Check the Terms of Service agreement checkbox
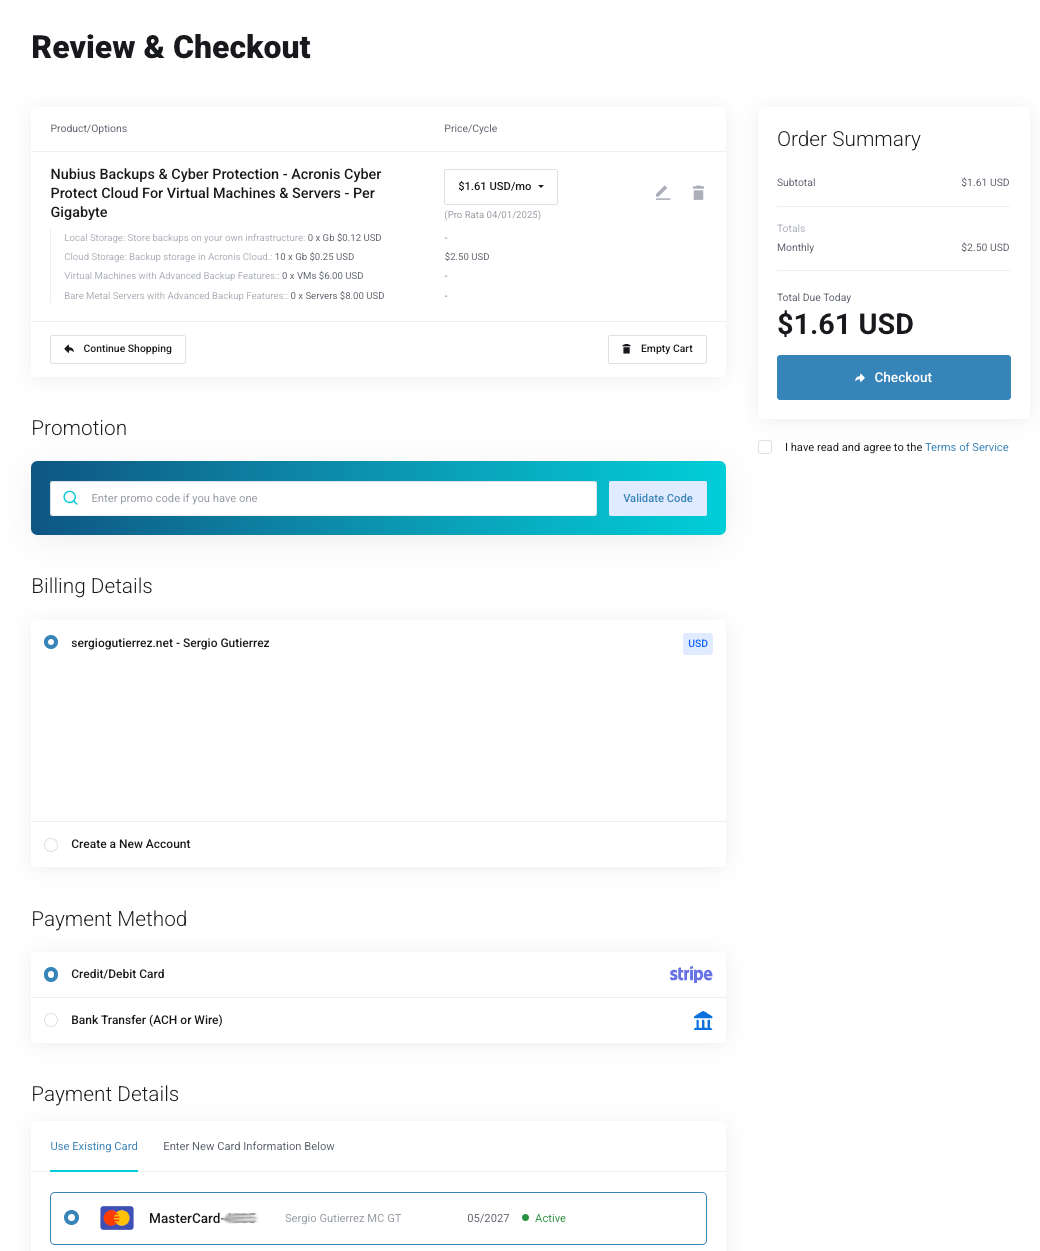The image size is (1040, 1251). (765, 447)
